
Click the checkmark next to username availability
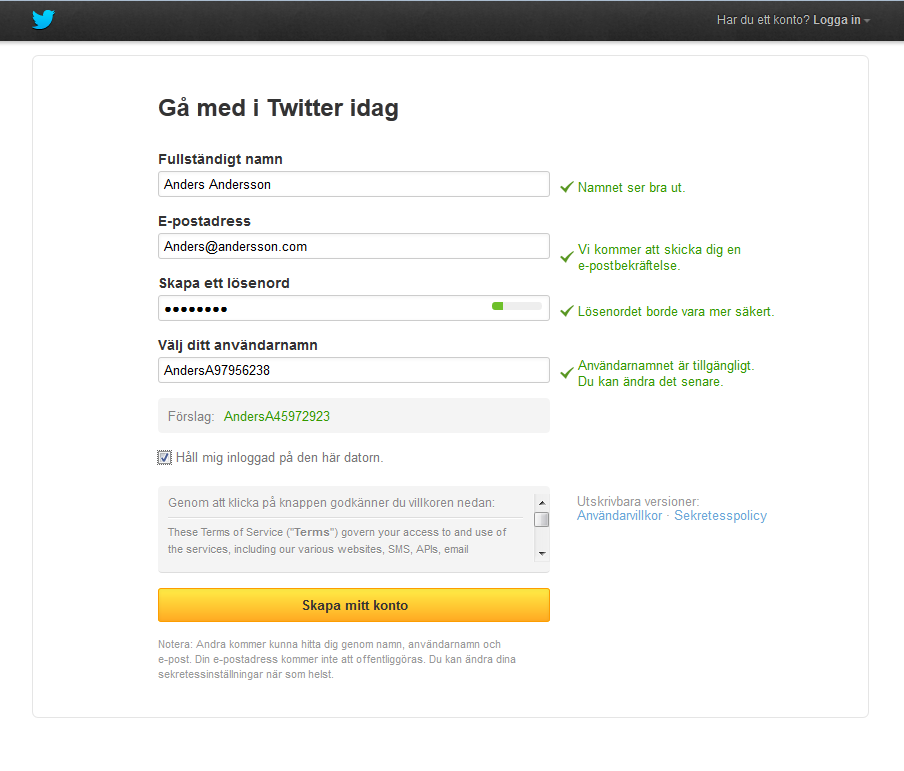567,373
